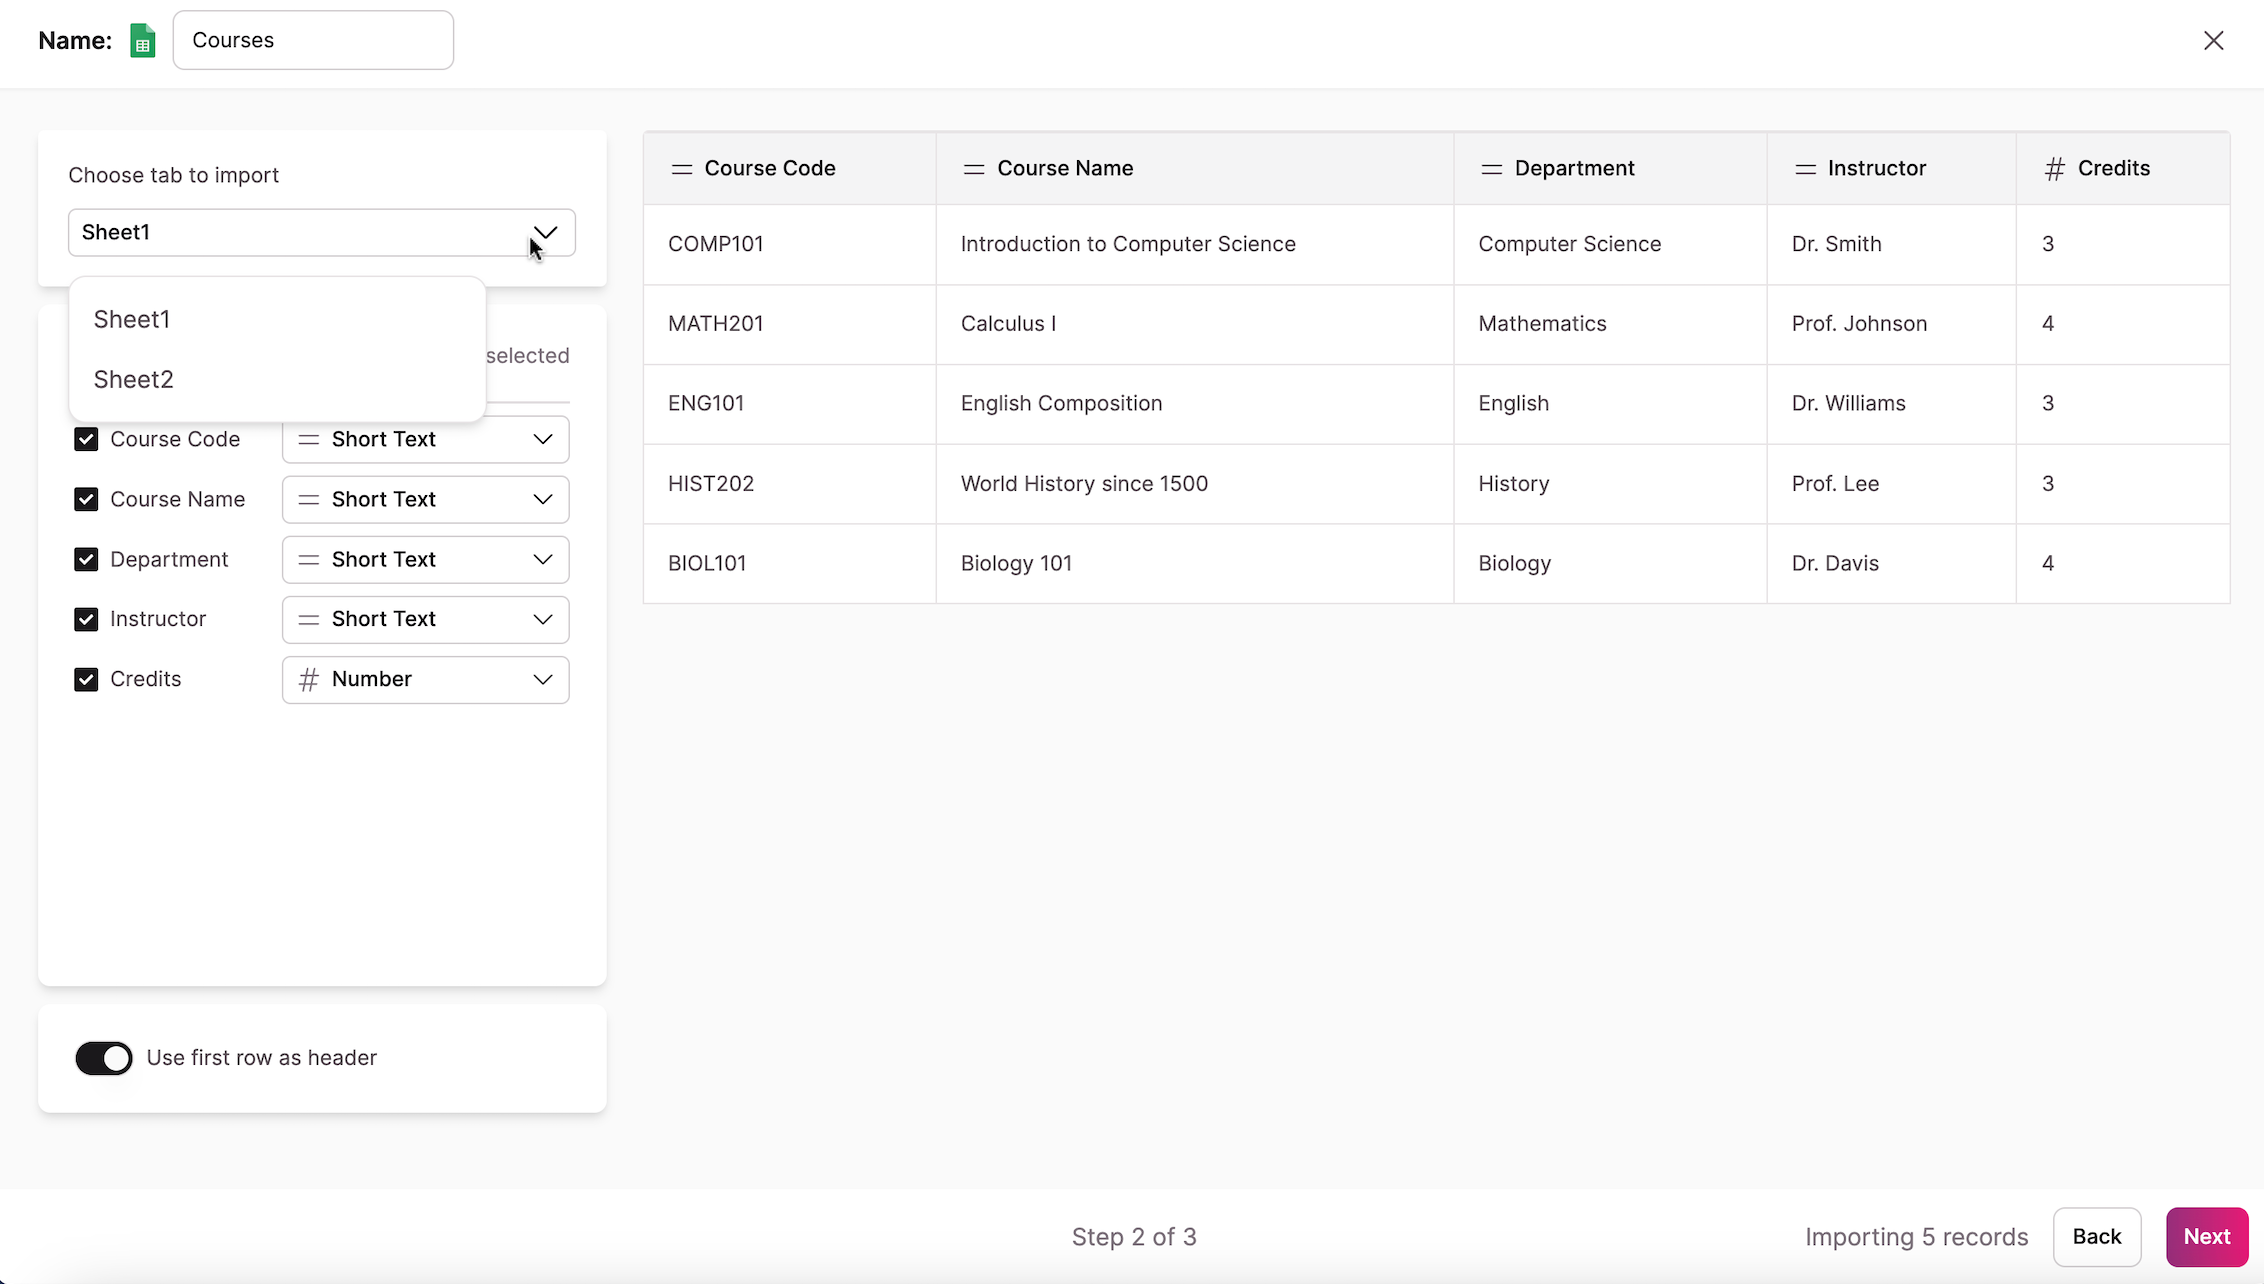The image size is (2264, 1284).
Task: Click the Prof. Johnson cell
Action: [x=1891, y=324]
